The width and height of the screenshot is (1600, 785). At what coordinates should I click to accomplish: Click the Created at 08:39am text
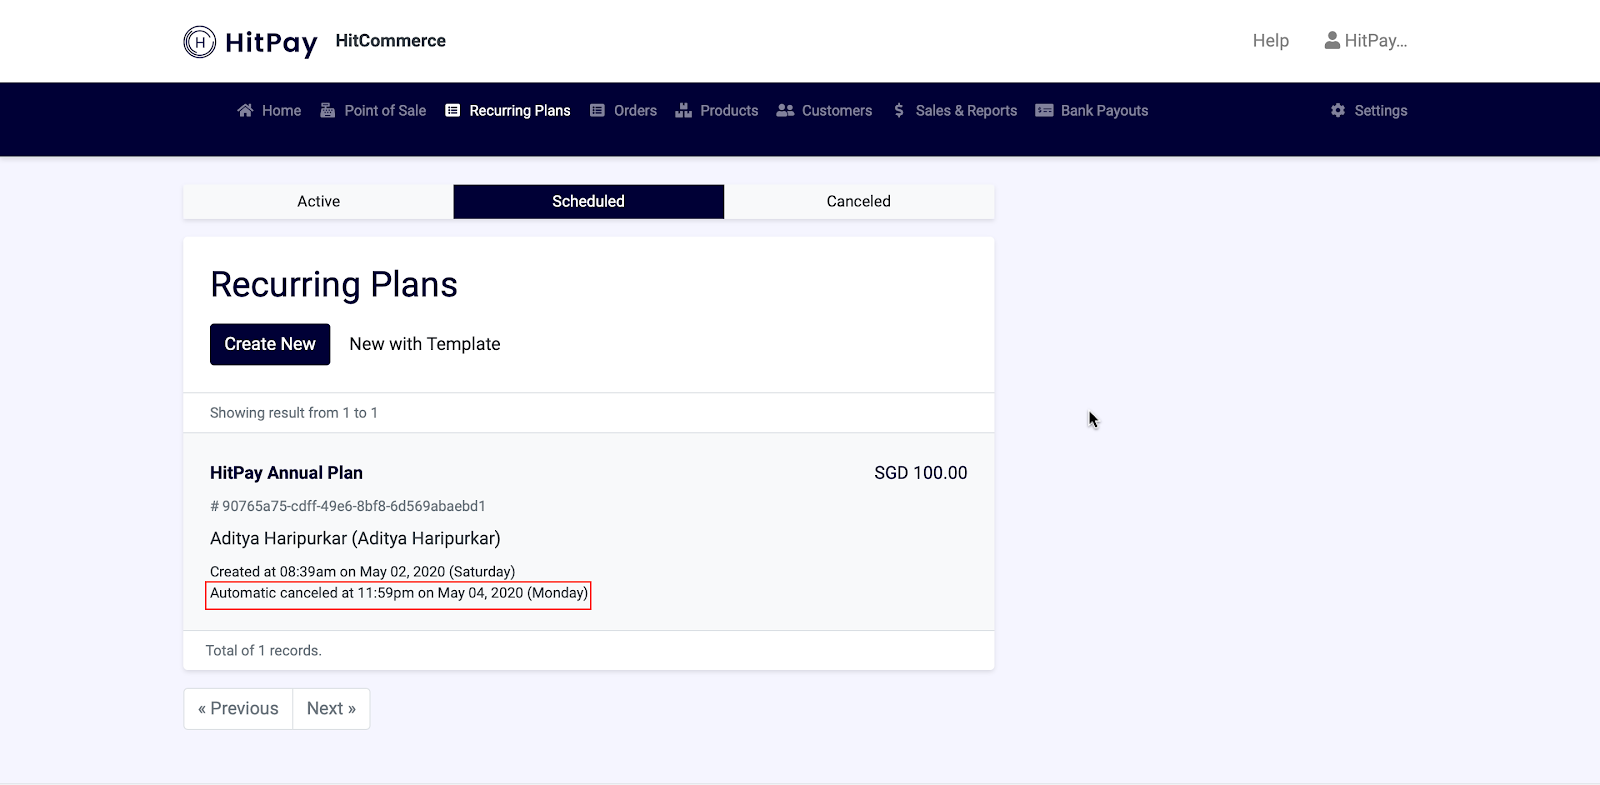(362, 572)
